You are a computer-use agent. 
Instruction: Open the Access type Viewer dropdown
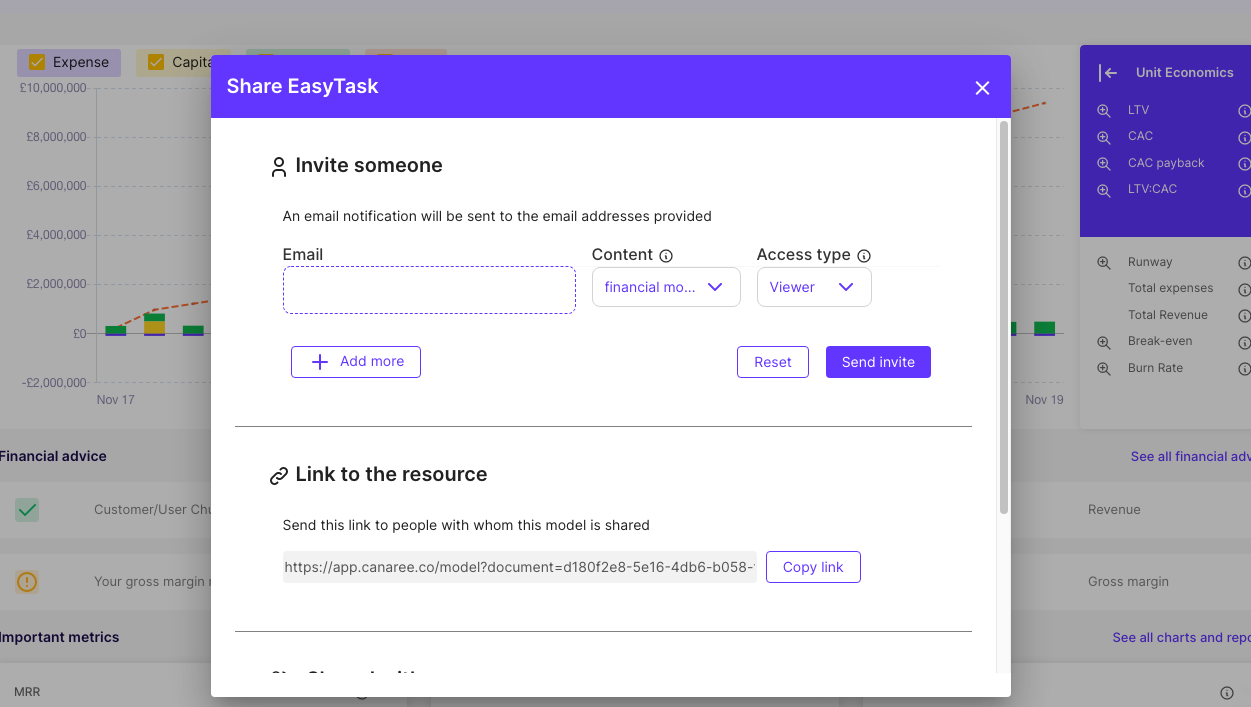click(814, 287)
